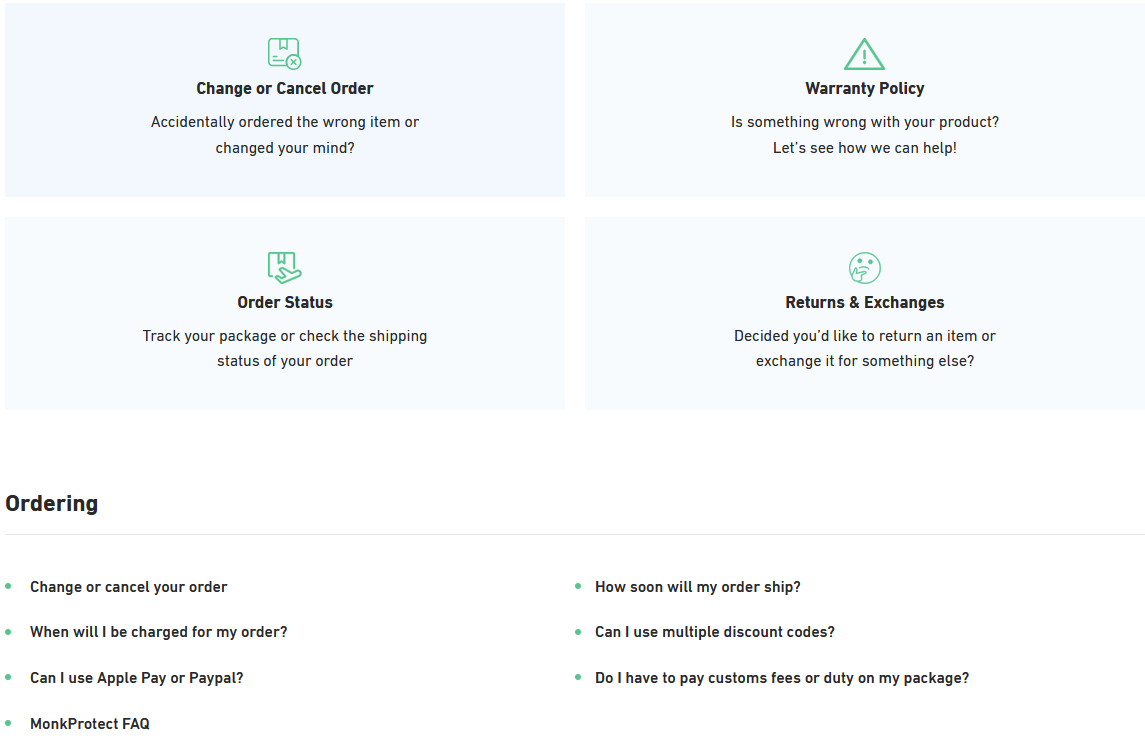Viewport: 1145px width, 741px height.
Task: Open the Returns & Exchanges heading
Action: tap(865, 302)
